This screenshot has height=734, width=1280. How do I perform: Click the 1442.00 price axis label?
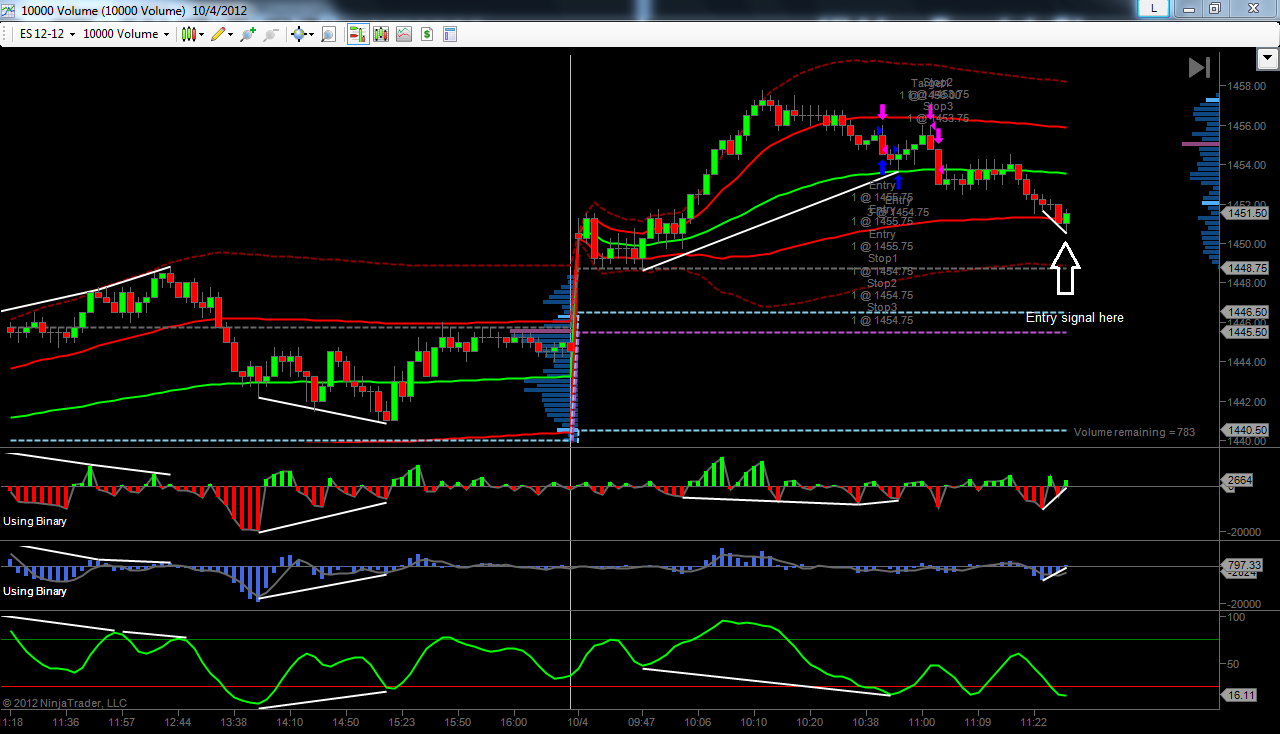(x=1248, y=402)
